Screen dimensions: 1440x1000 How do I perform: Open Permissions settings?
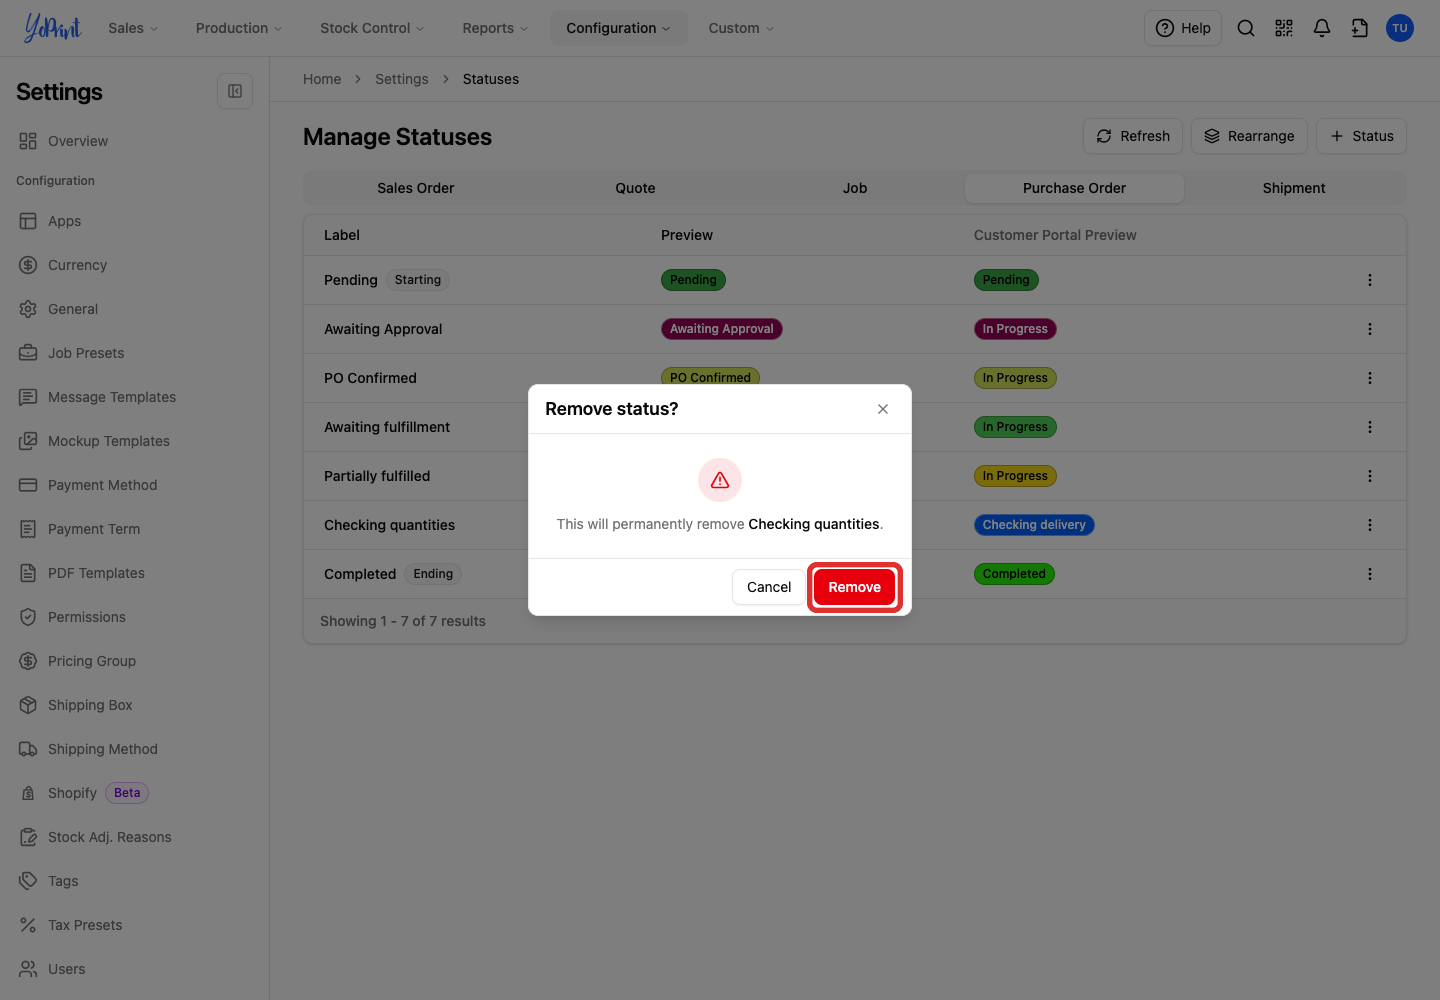tap(134, 617)
